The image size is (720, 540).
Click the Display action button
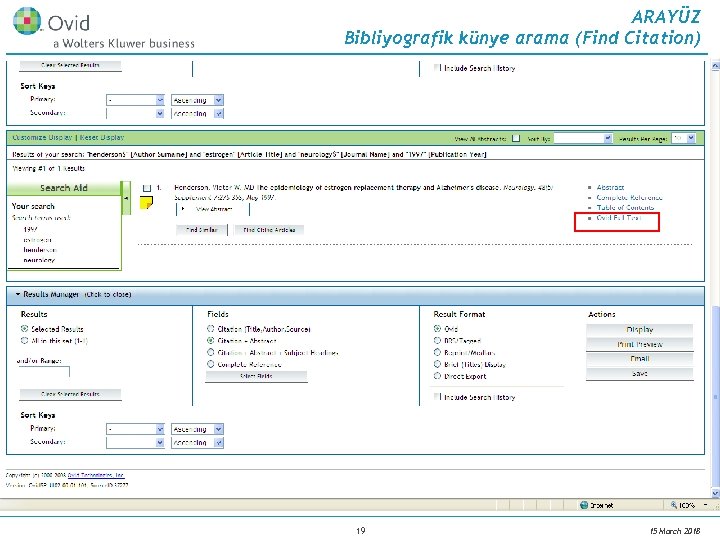coord(640,330)
